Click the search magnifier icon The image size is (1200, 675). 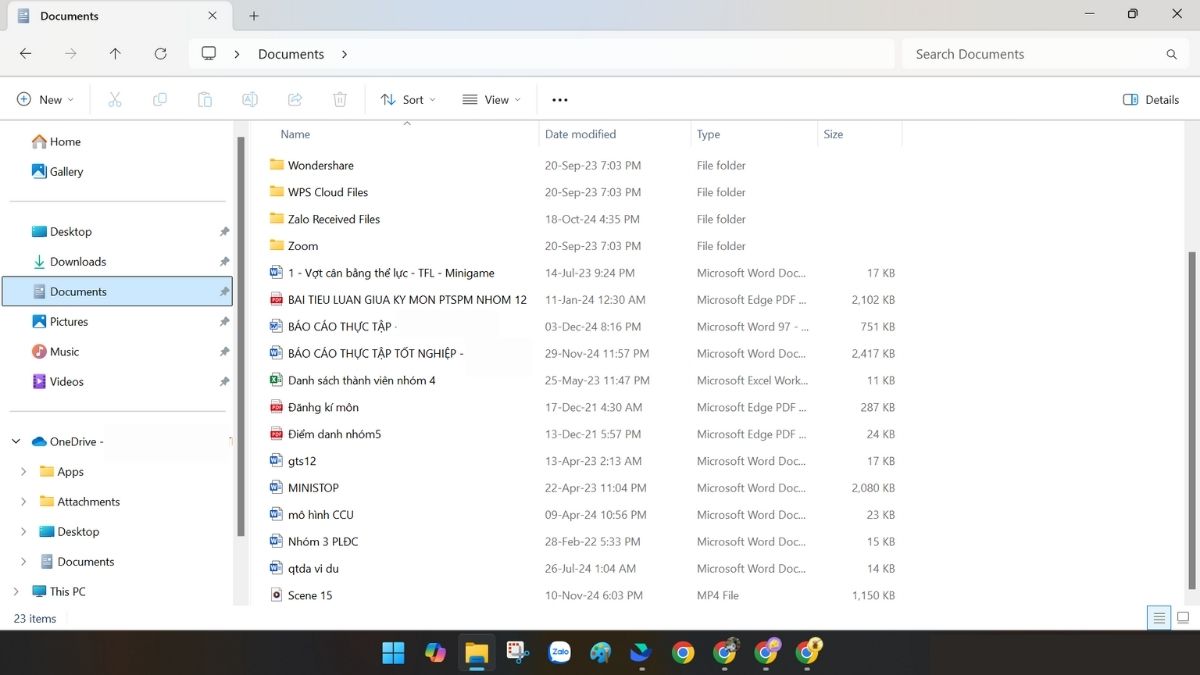1172,54
